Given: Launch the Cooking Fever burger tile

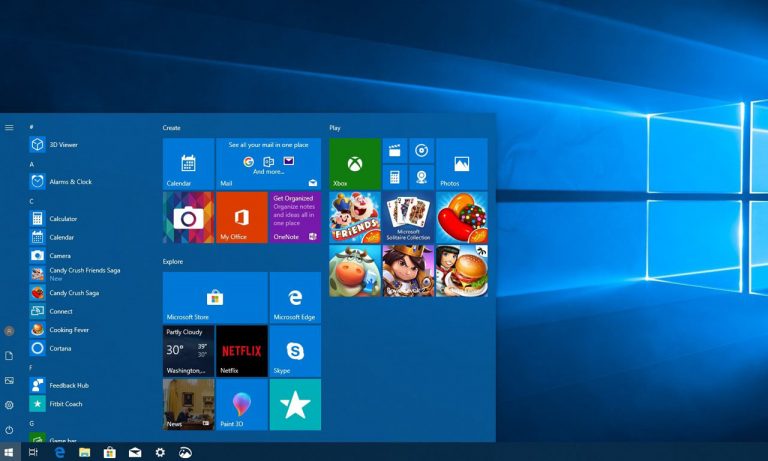Looking at the screenshot, I should pyautogui.click(x=462, y=270).
